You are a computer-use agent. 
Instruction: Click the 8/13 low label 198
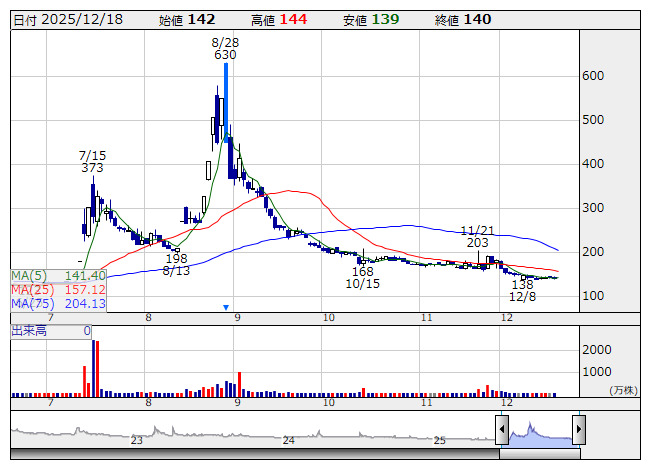[176, 258]
